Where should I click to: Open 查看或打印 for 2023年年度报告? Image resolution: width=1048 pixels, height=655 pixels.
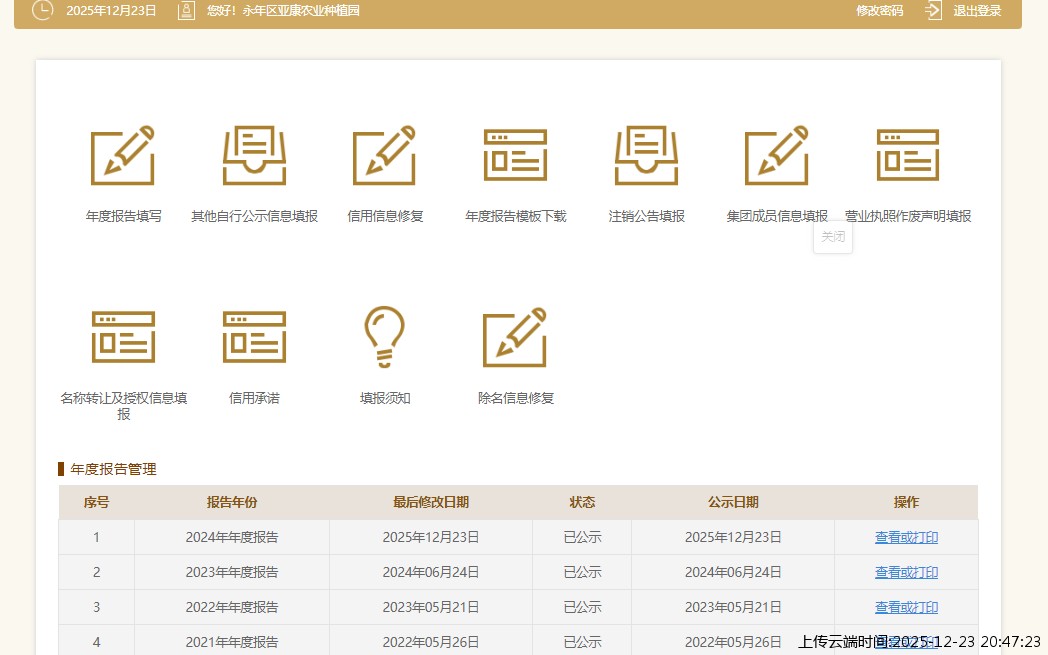click(906, 572)
